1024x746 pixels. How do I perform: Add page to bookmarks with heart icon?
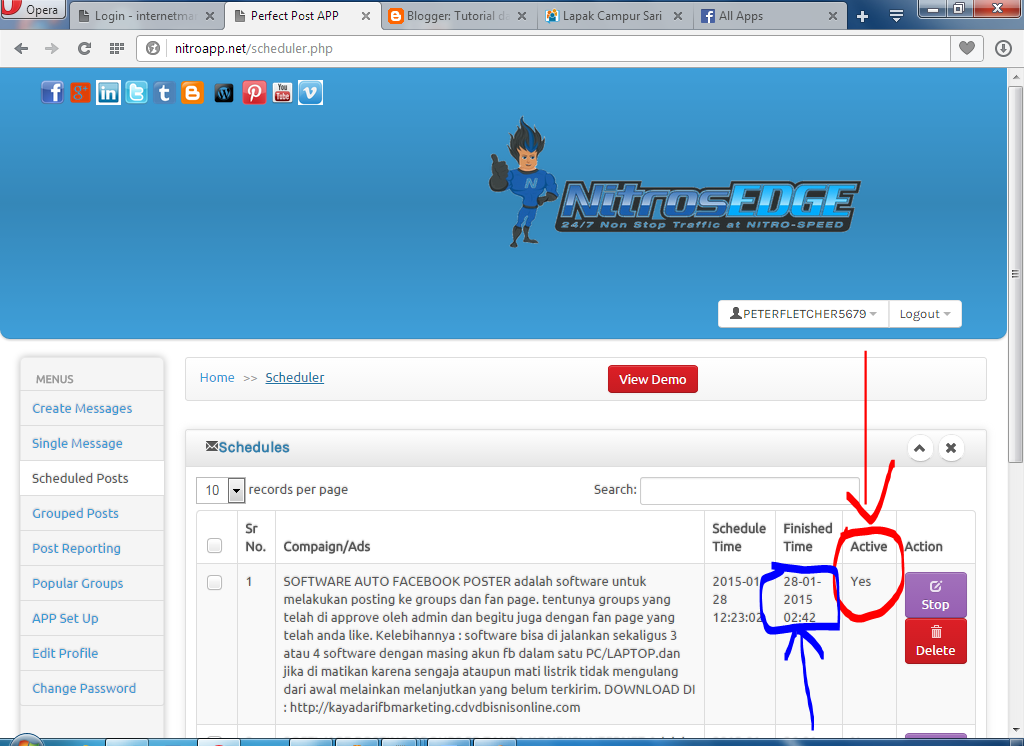pyautogui.click(x=967, y=48)
